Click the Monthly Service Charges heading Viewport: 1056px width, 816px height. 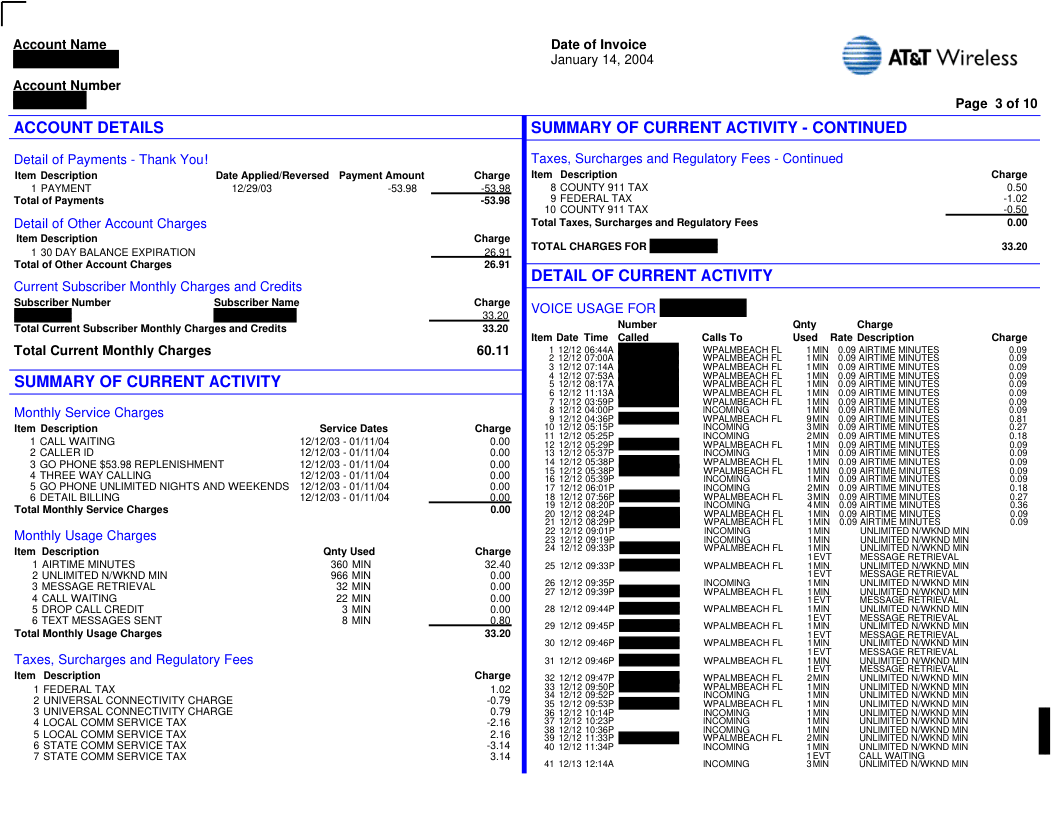(x=89, y=413)
